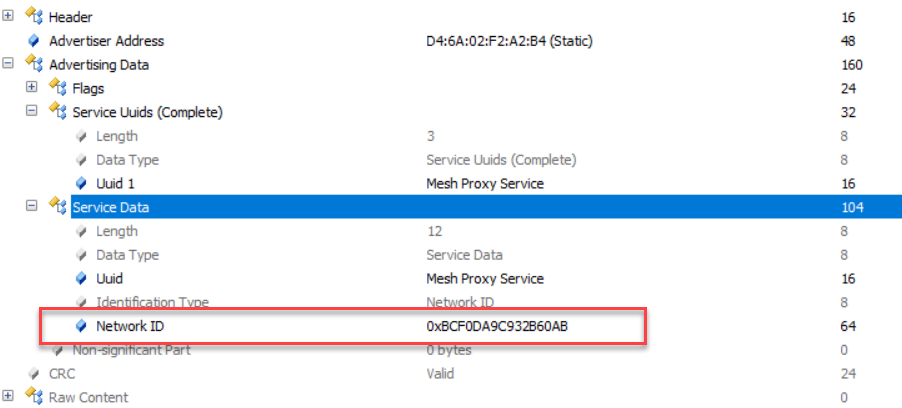This screenshot has height=408, width=902.
Task: Select the Identification Type row
Action: [152, 302]
